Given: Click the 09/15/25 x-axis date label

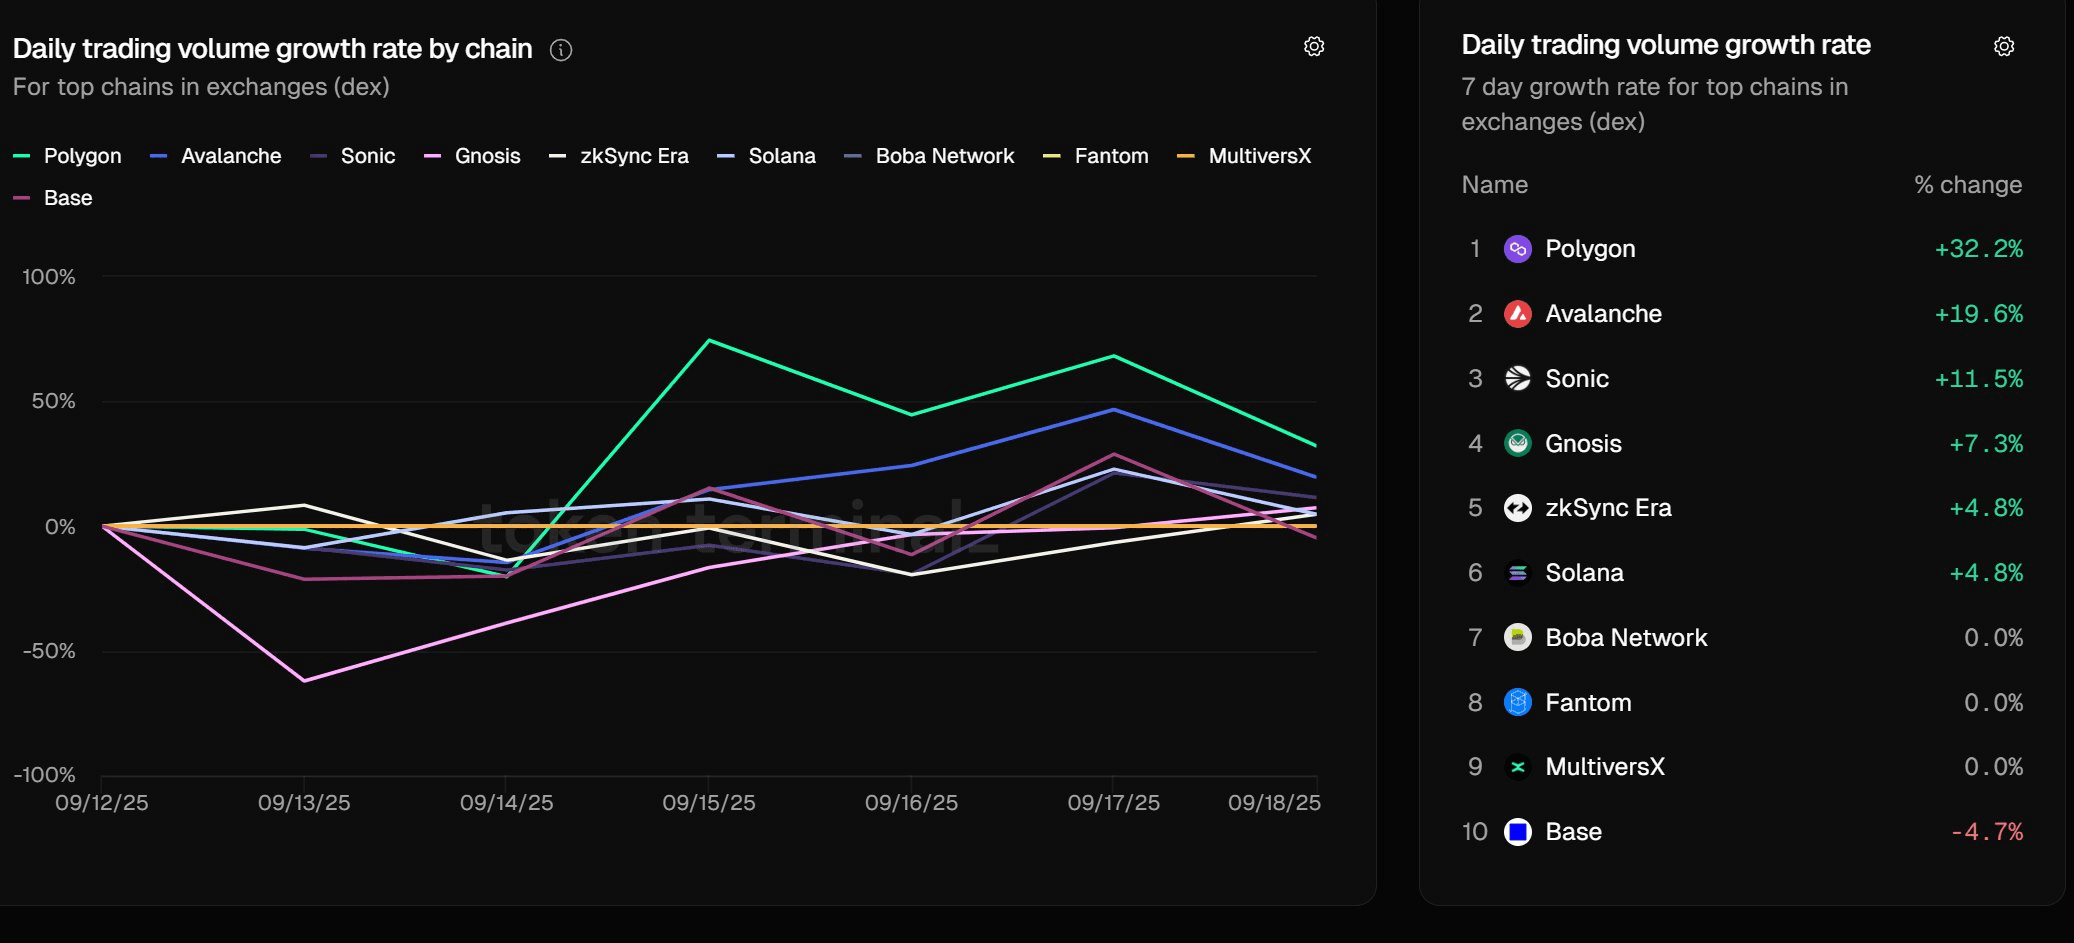Looking at the screenshot, I should pyautogui.click(x=709, y=803).
